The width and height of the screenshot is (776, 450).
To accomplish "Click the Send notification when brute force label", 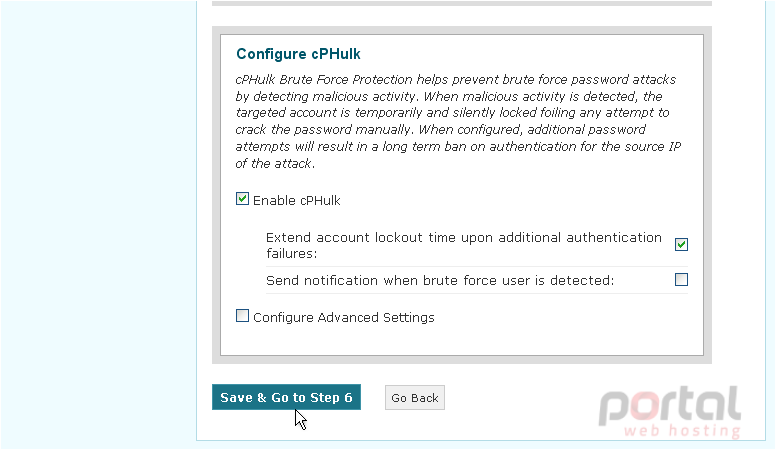I will pyautogui.click(x=440, y=281).
